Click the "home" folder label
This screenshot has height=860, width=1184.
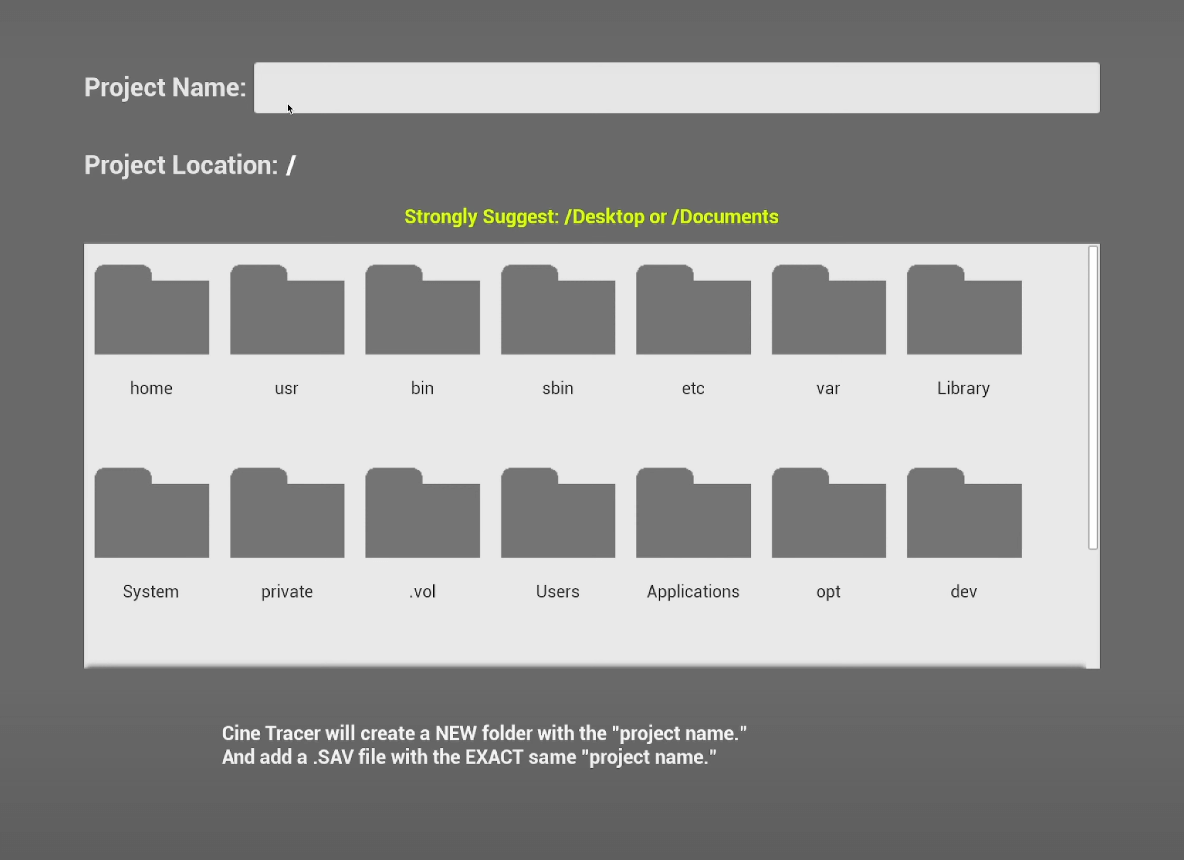click(151, 388)
